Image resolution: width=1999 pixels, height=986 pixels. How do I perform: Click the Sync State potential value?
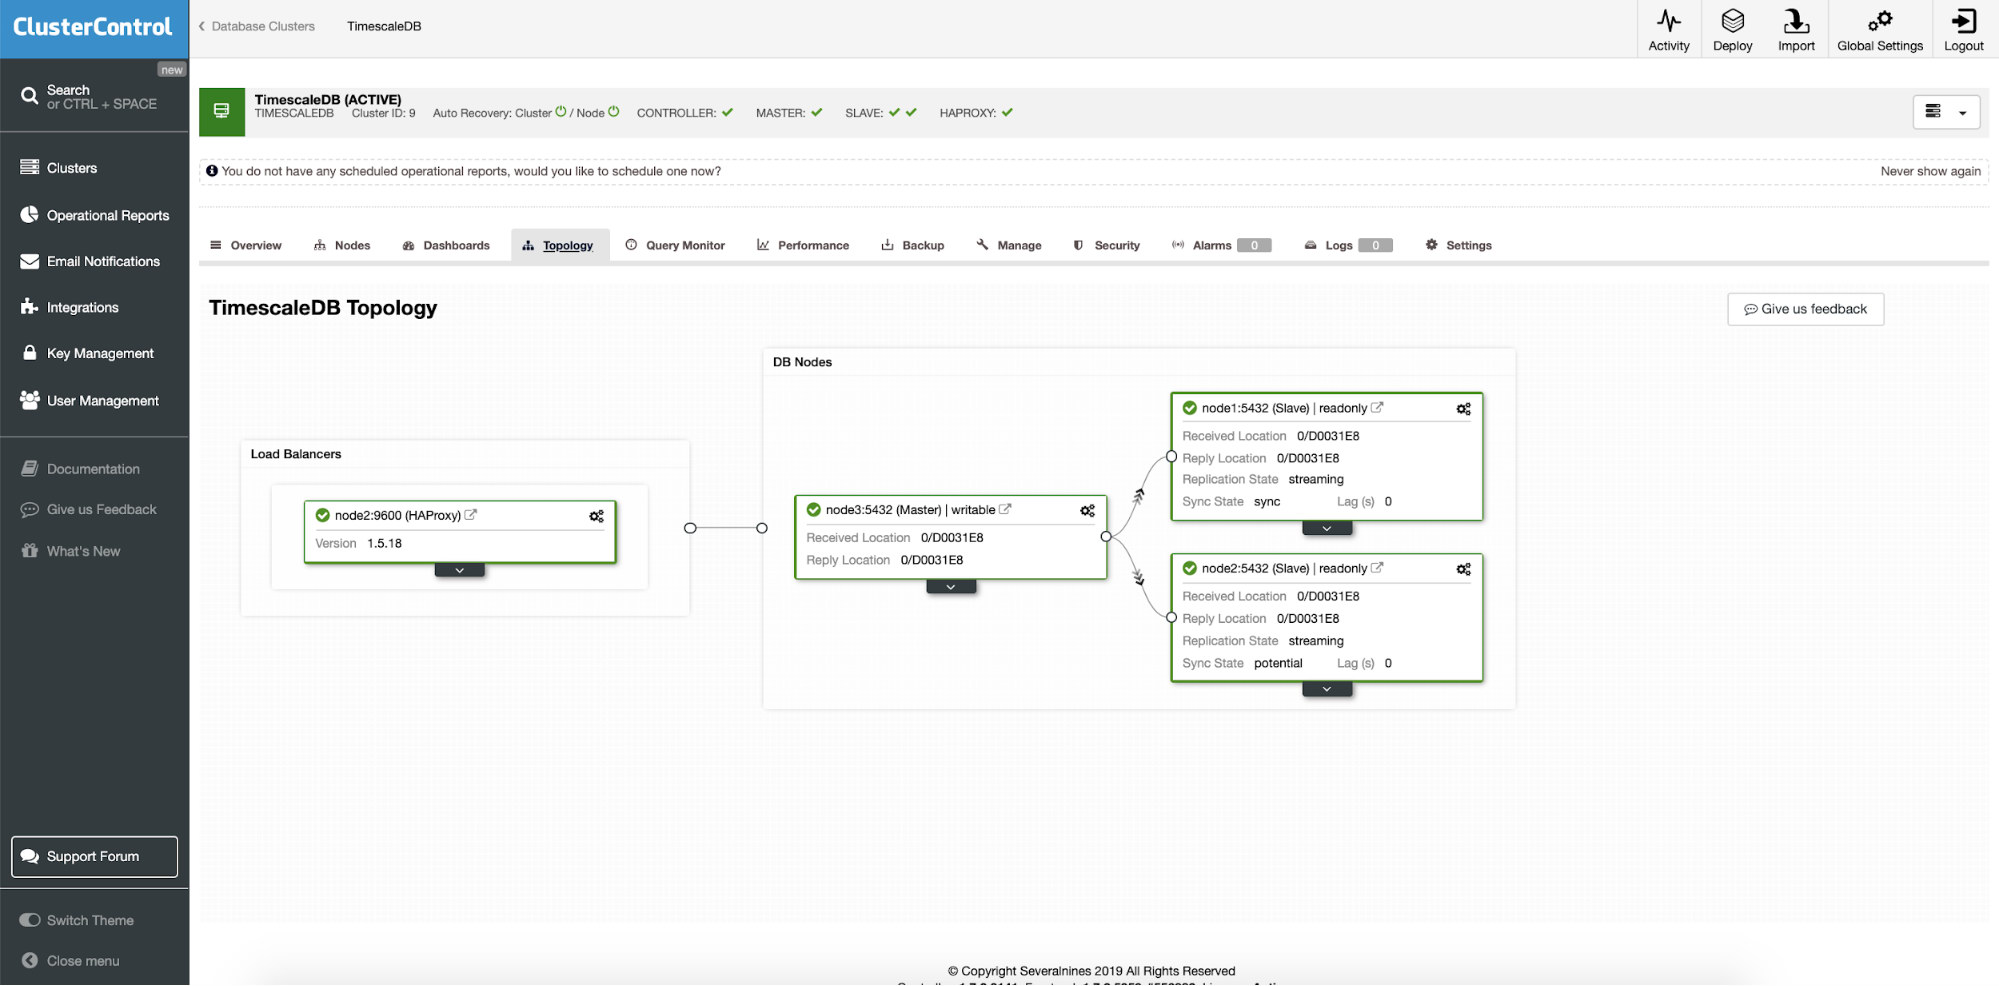(1278, 663)
